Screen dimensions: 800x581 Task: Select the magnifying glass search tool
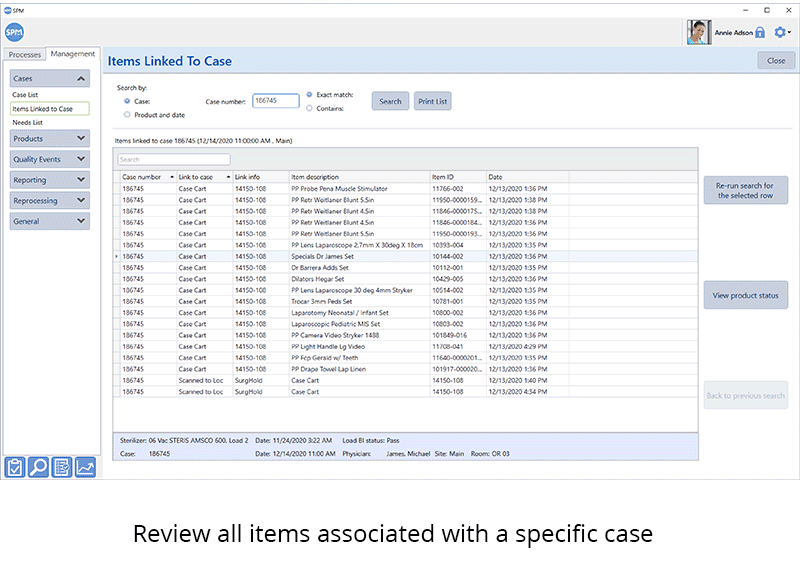[38, 467]
